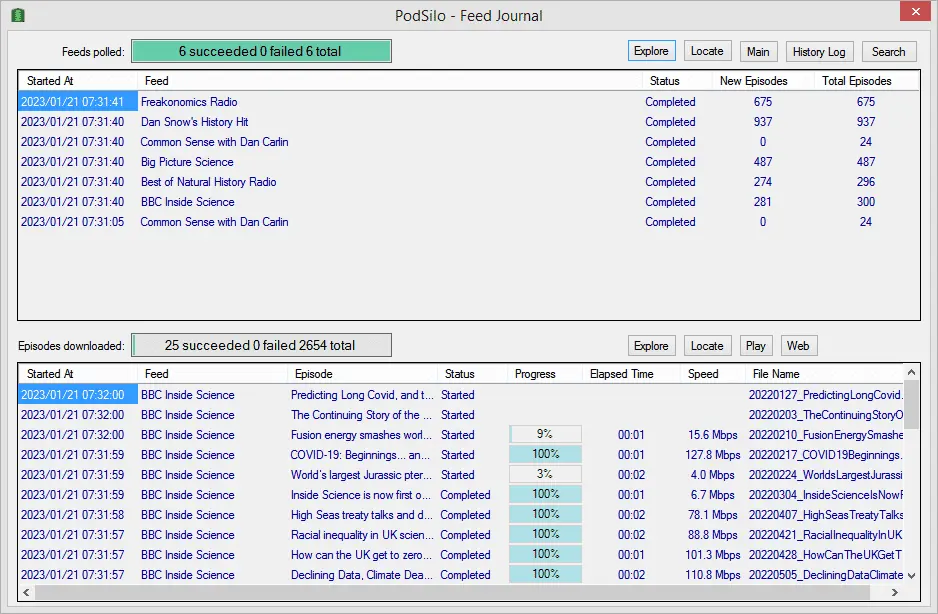Viewport: 938px width, 614px height.
Task: Click the 9% progress bar
Action: [545, 434]
